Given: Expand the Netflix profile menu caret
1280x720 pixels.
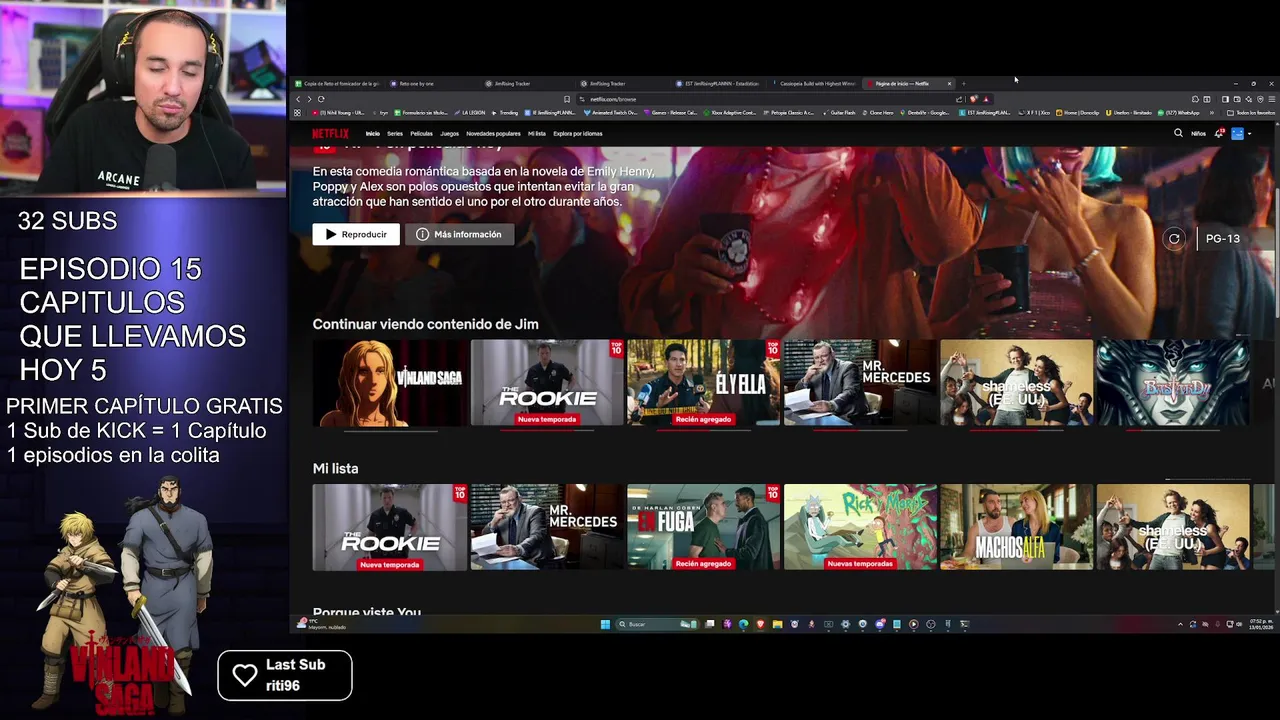Looking at the screenshot, I should click(x=1249, y=133).
